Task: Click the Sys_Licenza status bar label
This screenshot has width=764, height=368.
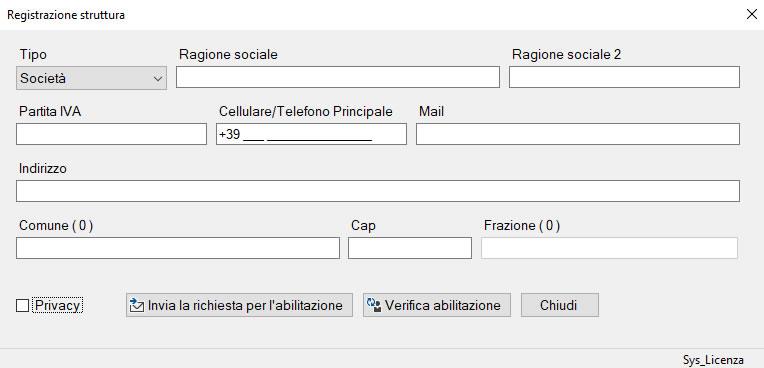Action: pyautogui.click(x=713, y=360)
